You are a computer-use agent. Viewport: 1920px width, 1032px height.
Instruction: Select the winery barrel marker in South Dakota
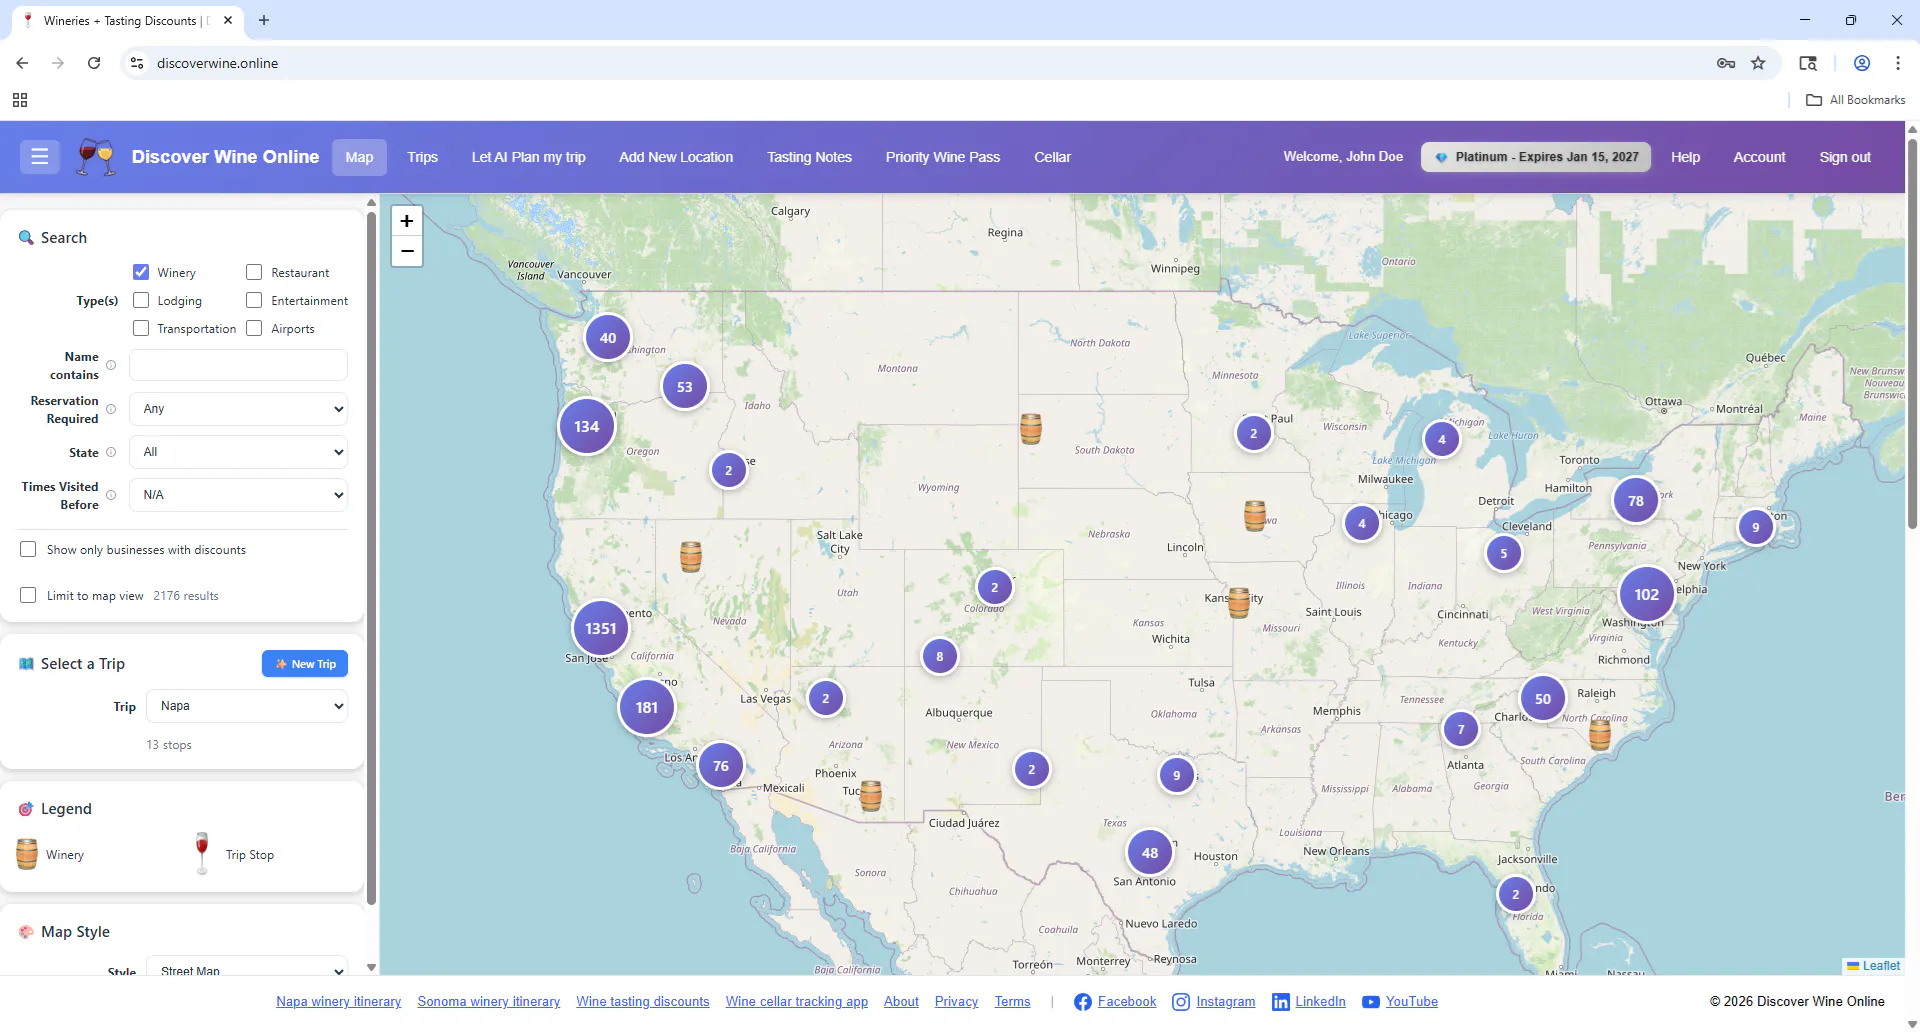click(x=1031, y=429)
